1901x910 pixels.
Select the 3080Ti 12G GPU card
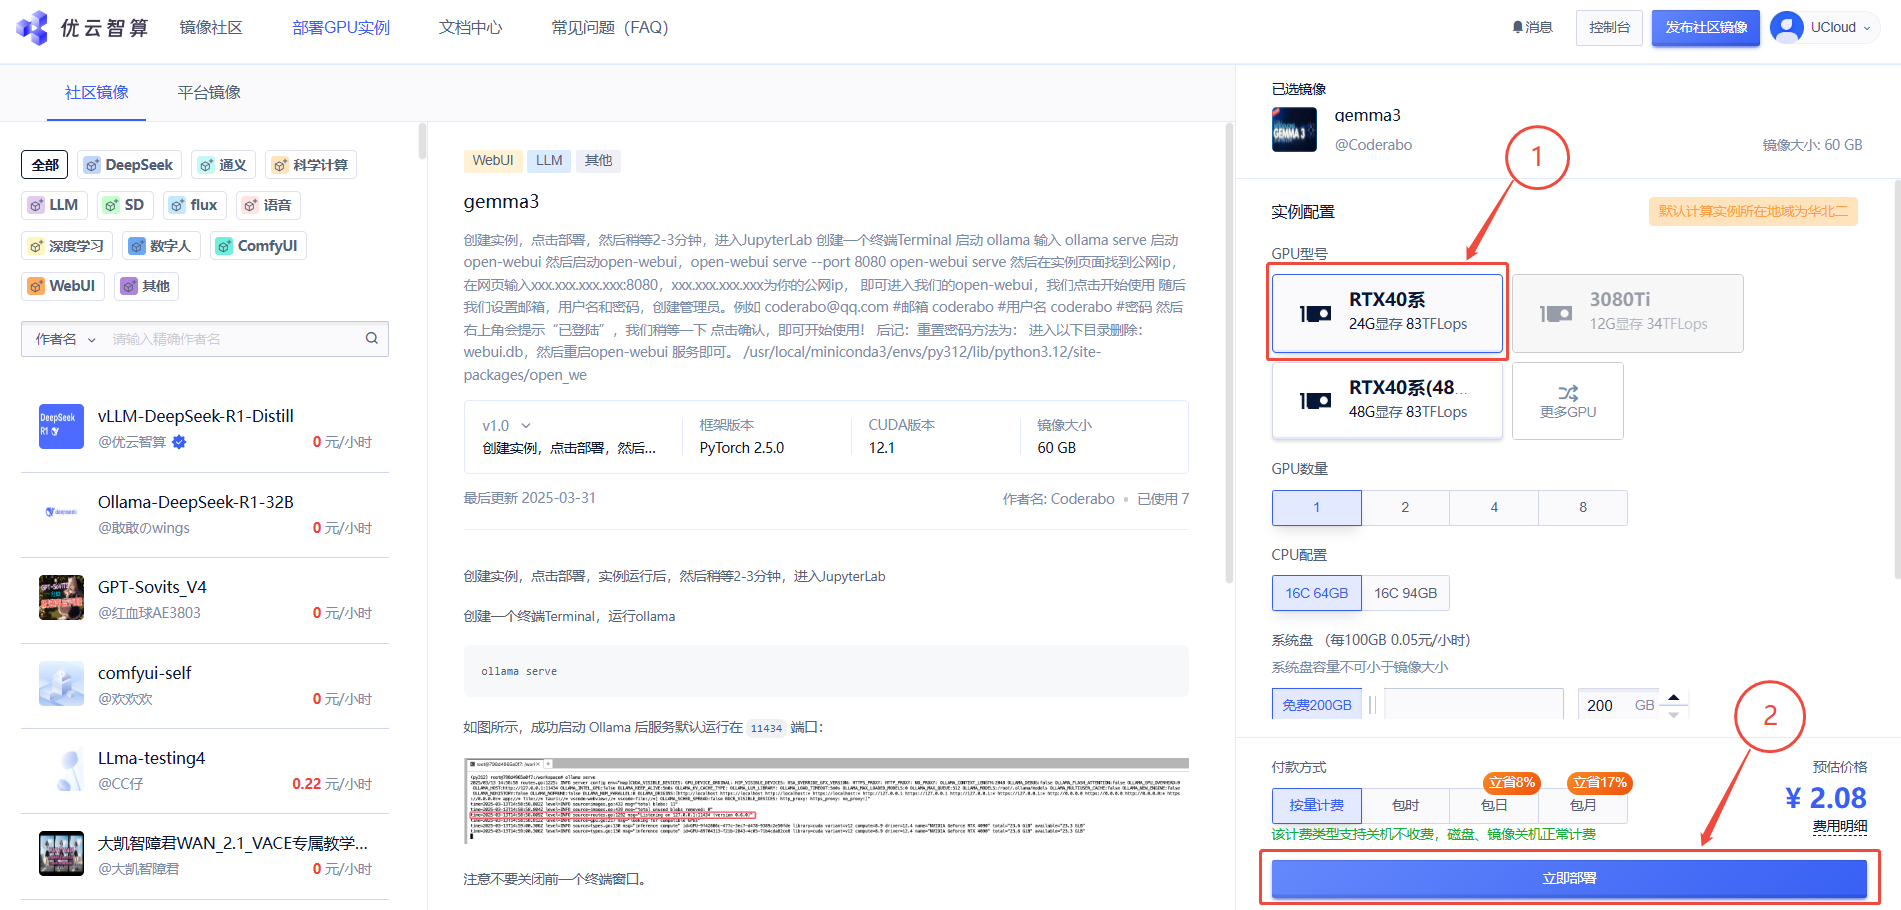point(1628,312)
